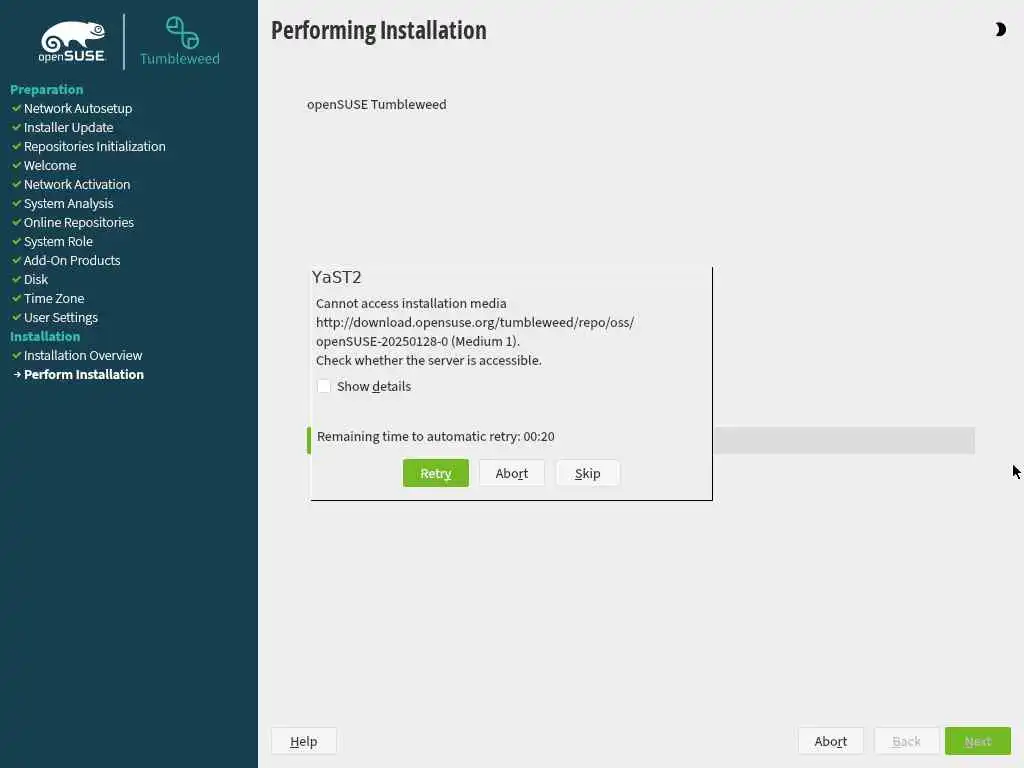Click the openSUSE chameleon logo
The image size is (1024, 768).
click(72, 42)
